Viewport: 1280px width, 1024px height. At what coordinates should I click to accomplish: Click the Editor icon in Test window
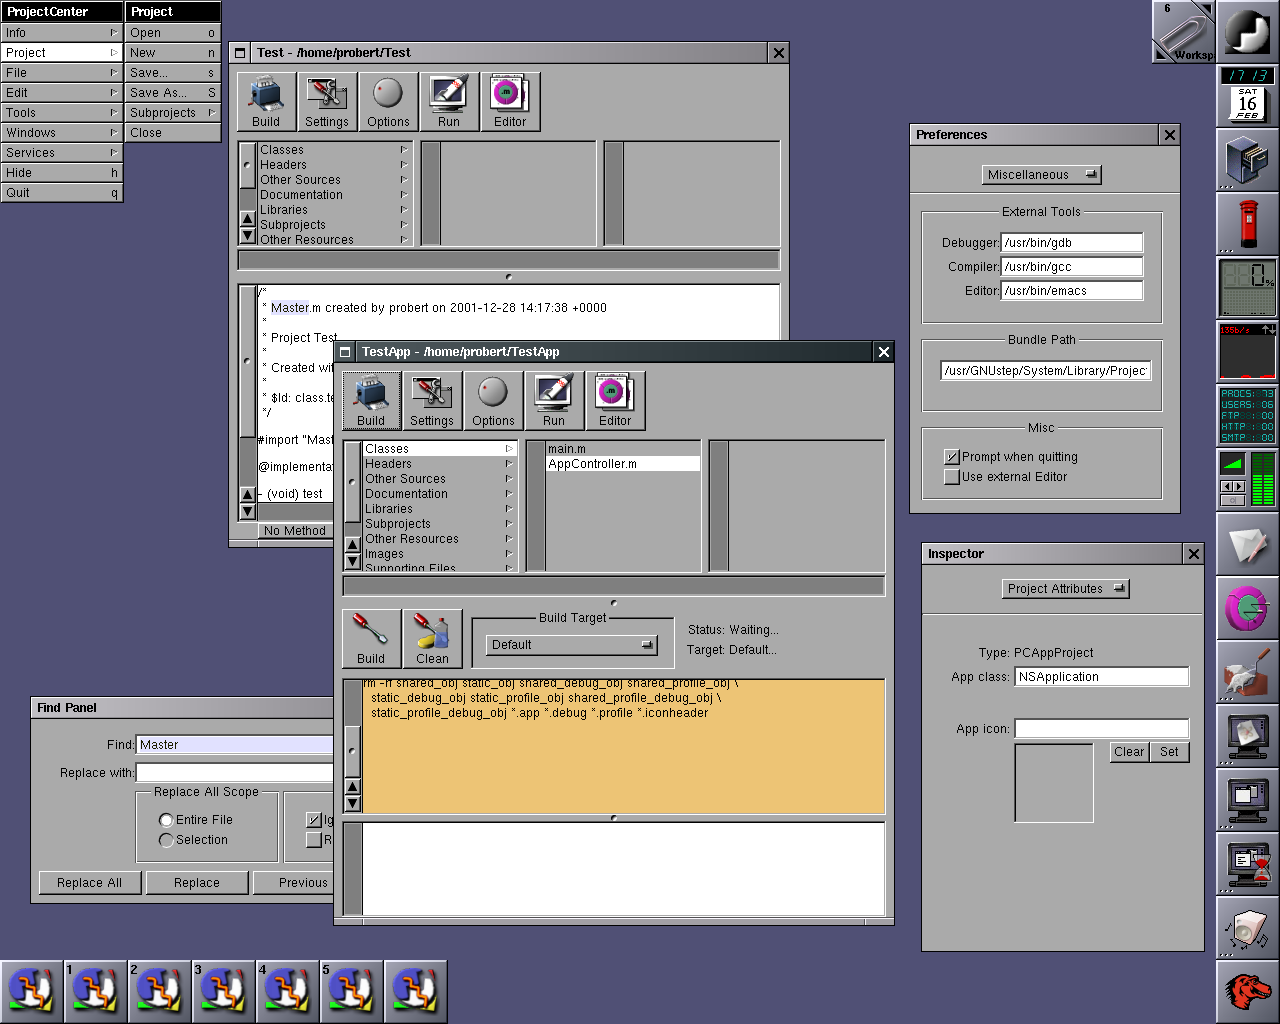(x=509, y=101)
